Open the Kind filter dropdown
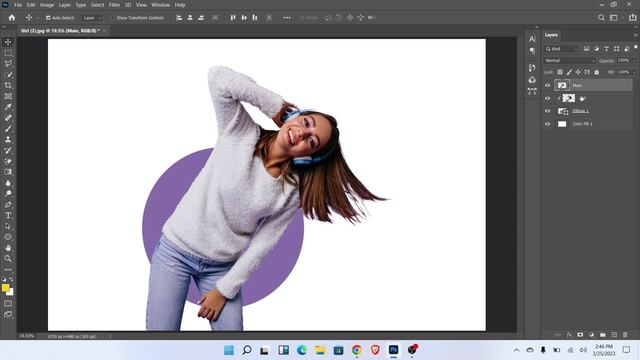 [562, 49]
